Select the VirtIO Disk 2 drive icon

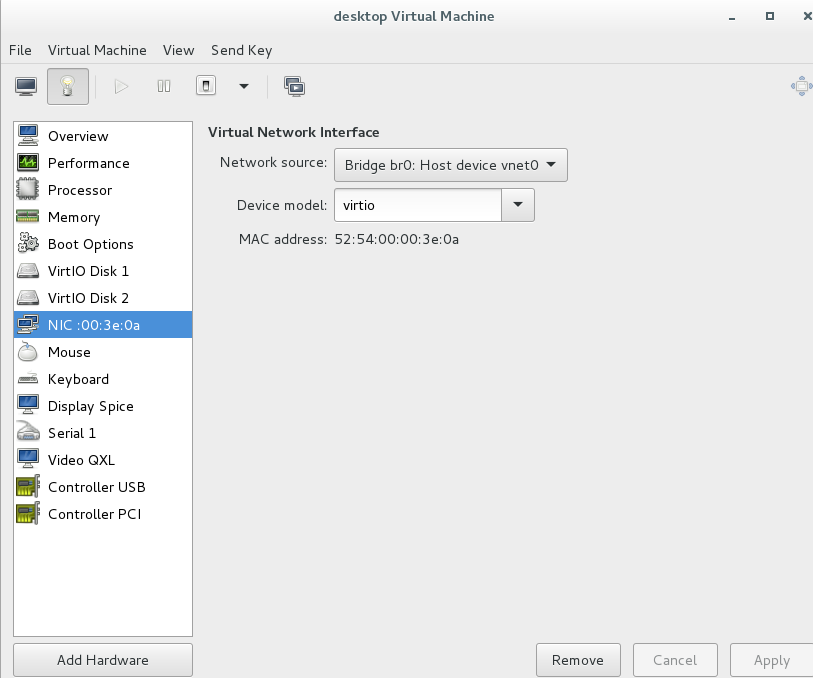[28, 298]
